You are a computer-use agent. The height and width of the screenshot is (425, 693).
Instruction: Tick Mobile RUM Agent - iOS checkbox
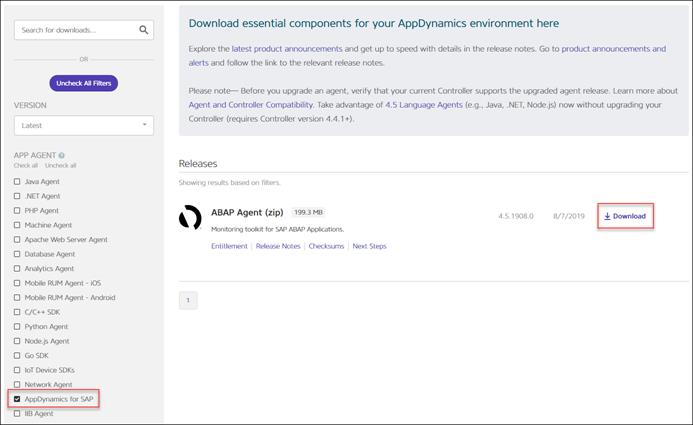(17, 283)
